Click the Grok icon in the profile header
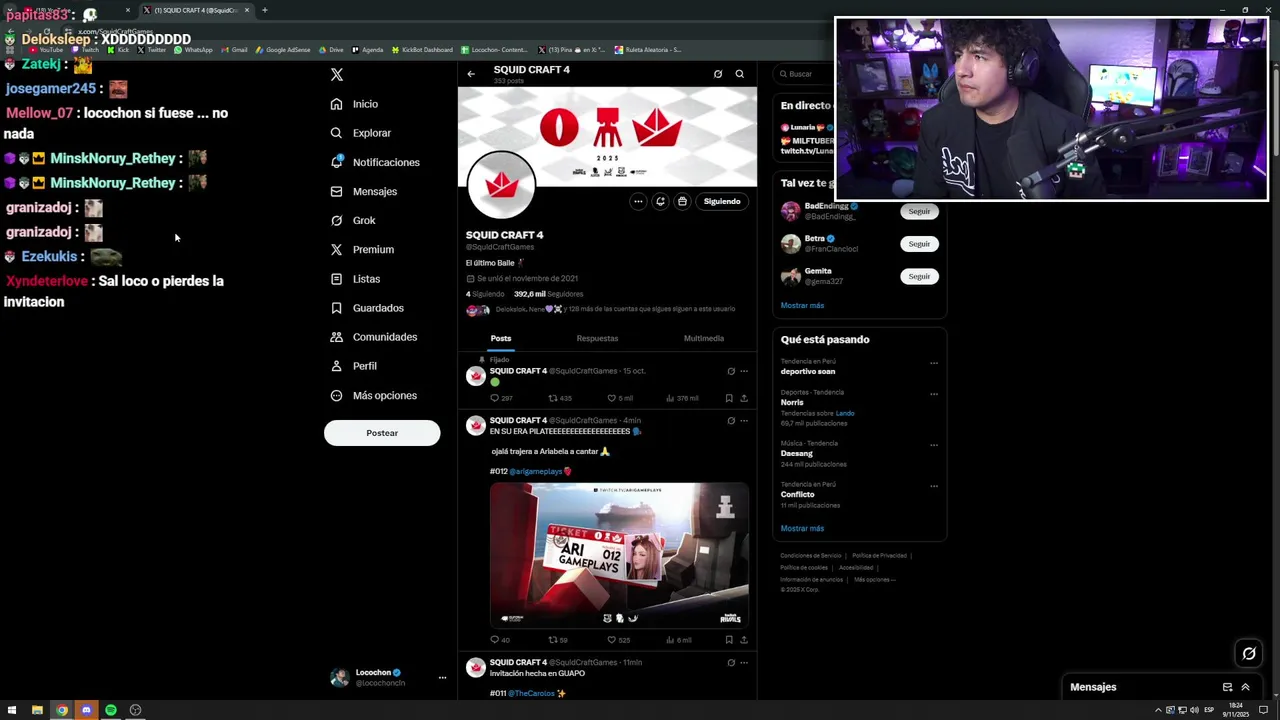This screenshot has width=1280, height=720. point(718,74)
